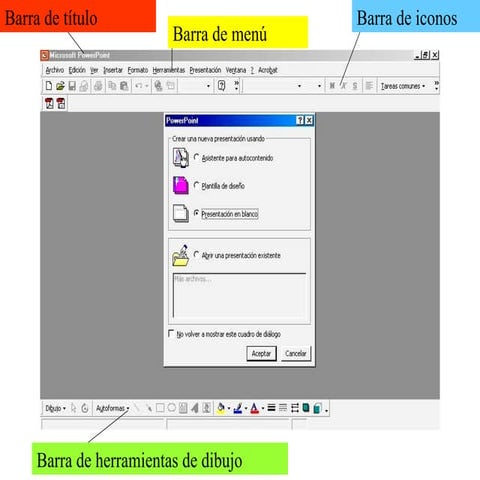This screenshot has height=480, width=480.
Task: Click the Office Assistant help icon
Action: click(221, 86)
